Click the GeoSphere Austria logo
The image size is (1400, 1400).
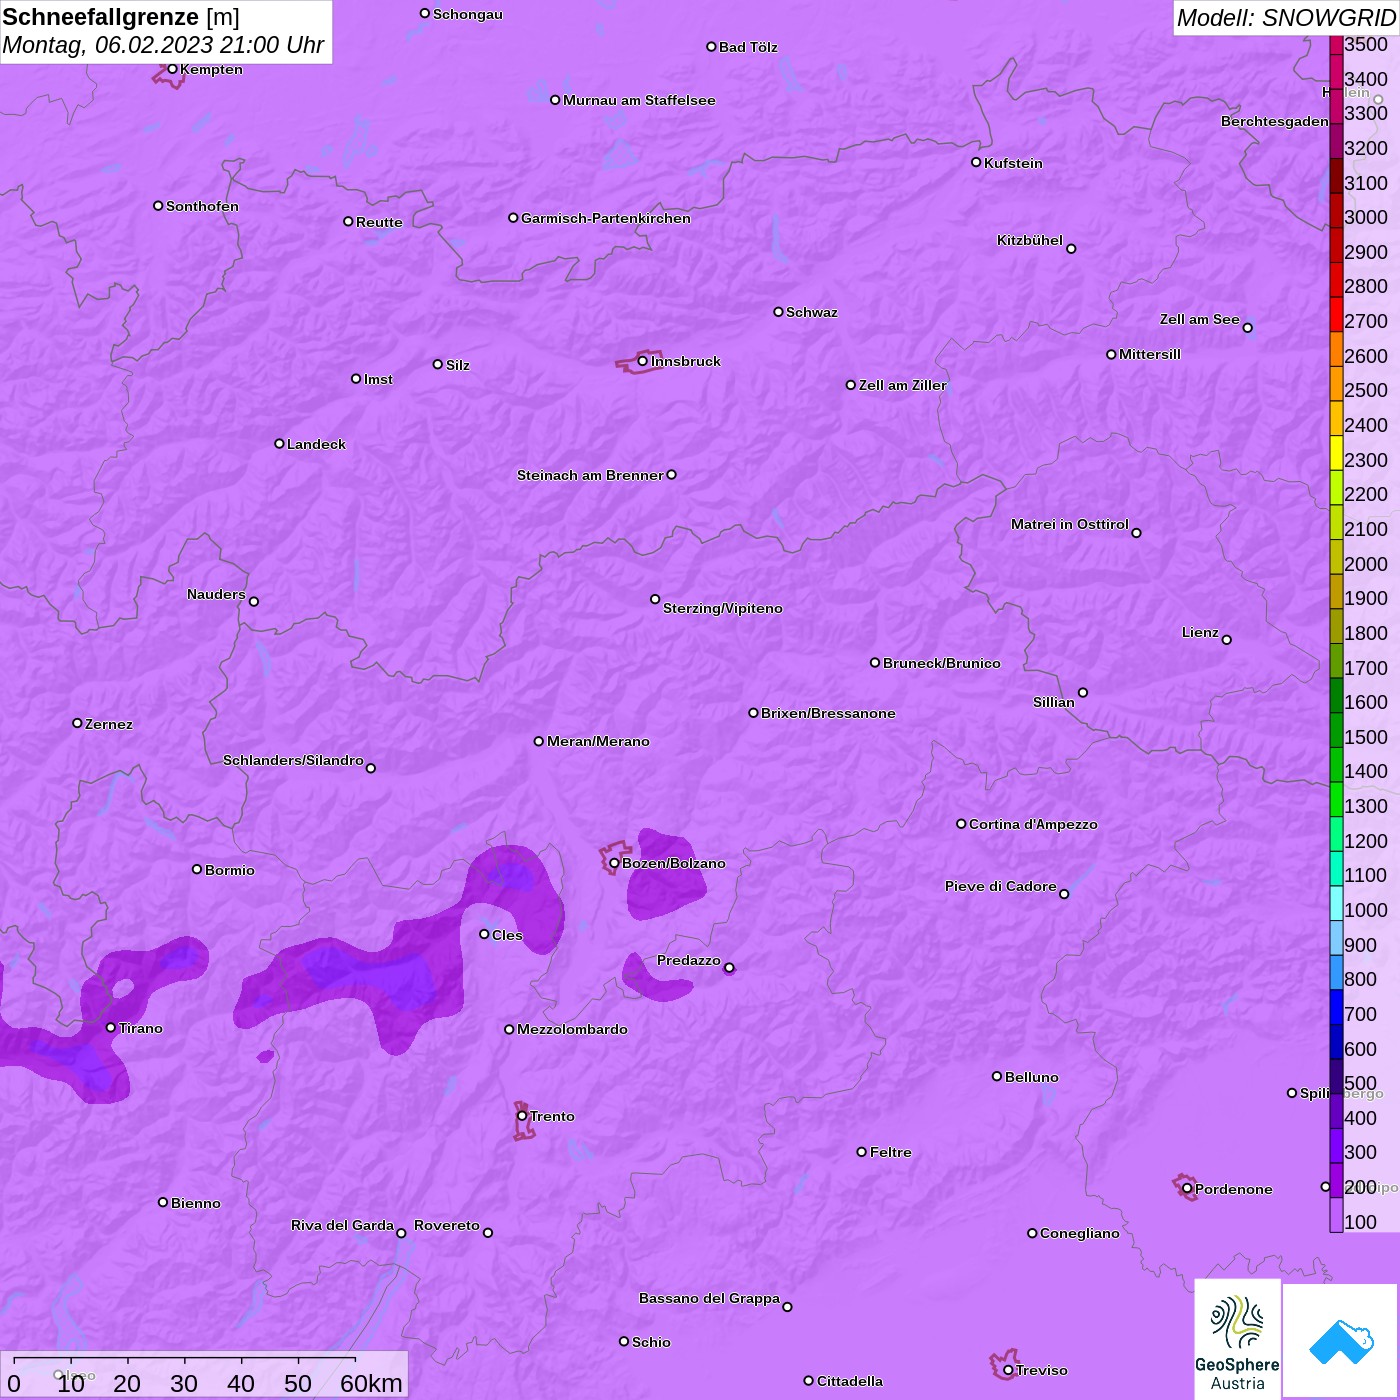(1237, 1339)
